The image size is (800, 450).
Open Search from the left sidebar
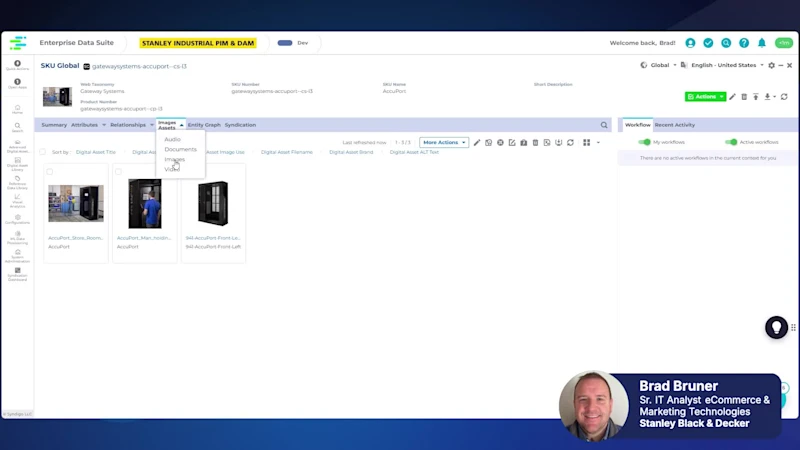(17, 127)
